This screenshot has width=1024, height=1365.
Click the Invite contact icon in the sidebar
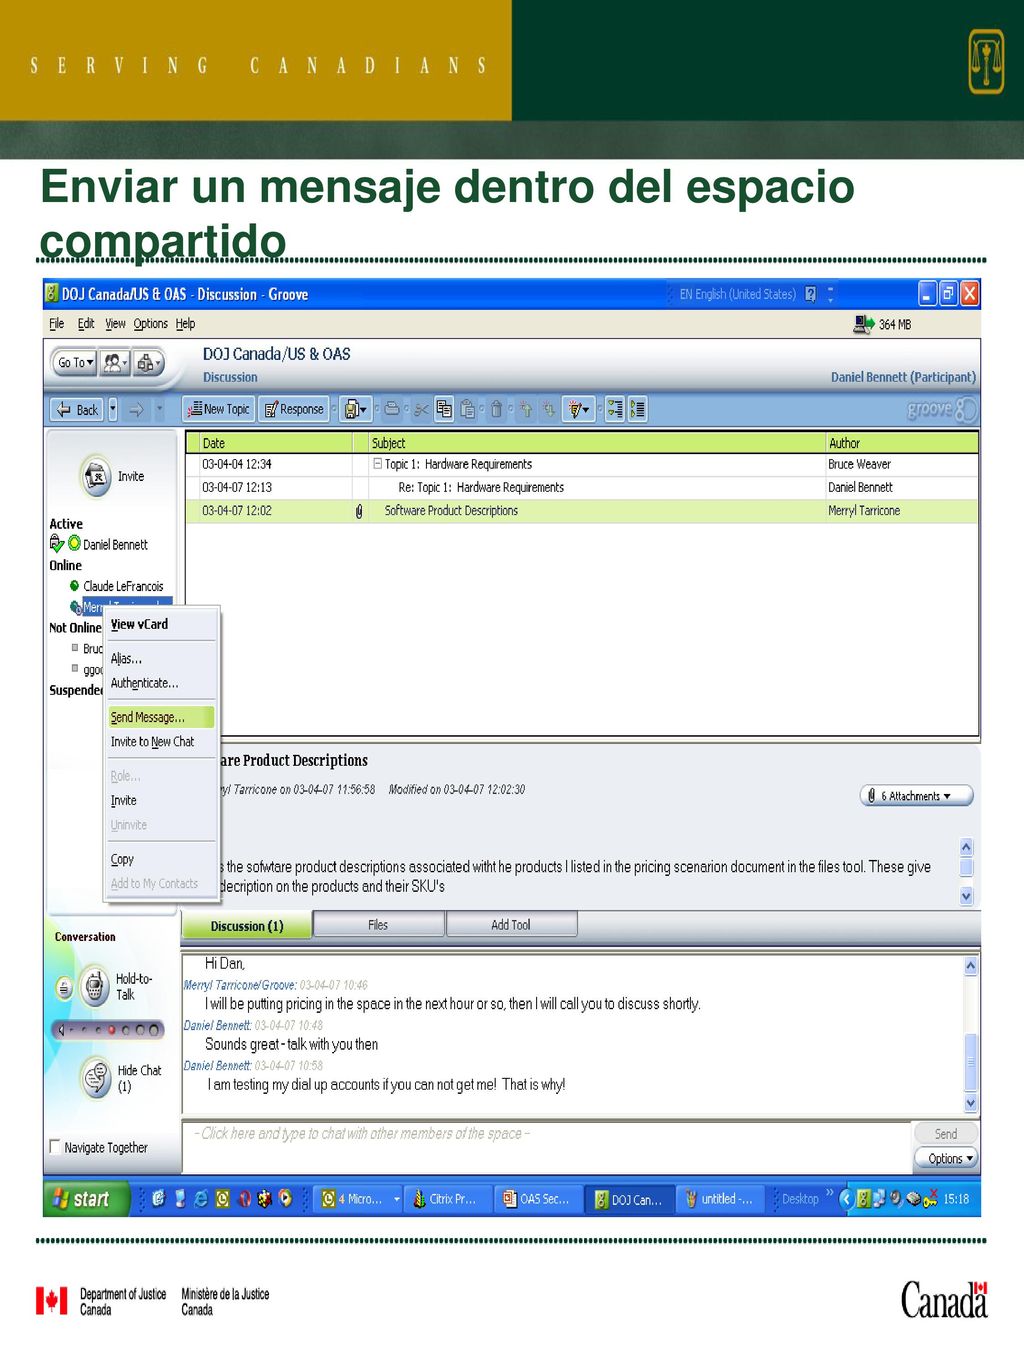coord(96,476)
